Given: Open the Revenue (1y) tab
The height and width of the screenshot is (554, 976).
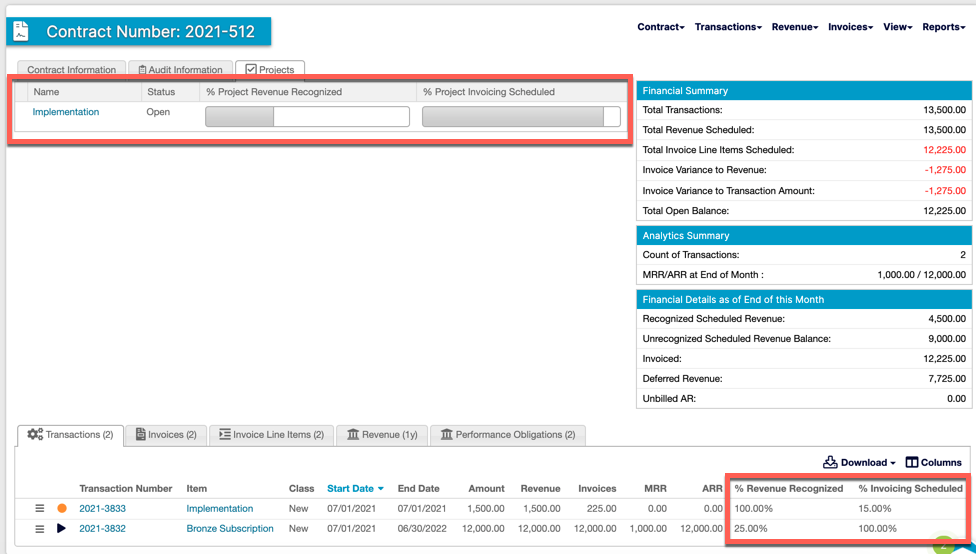Looking at the screenshot, I should click(x=382, y=434).
